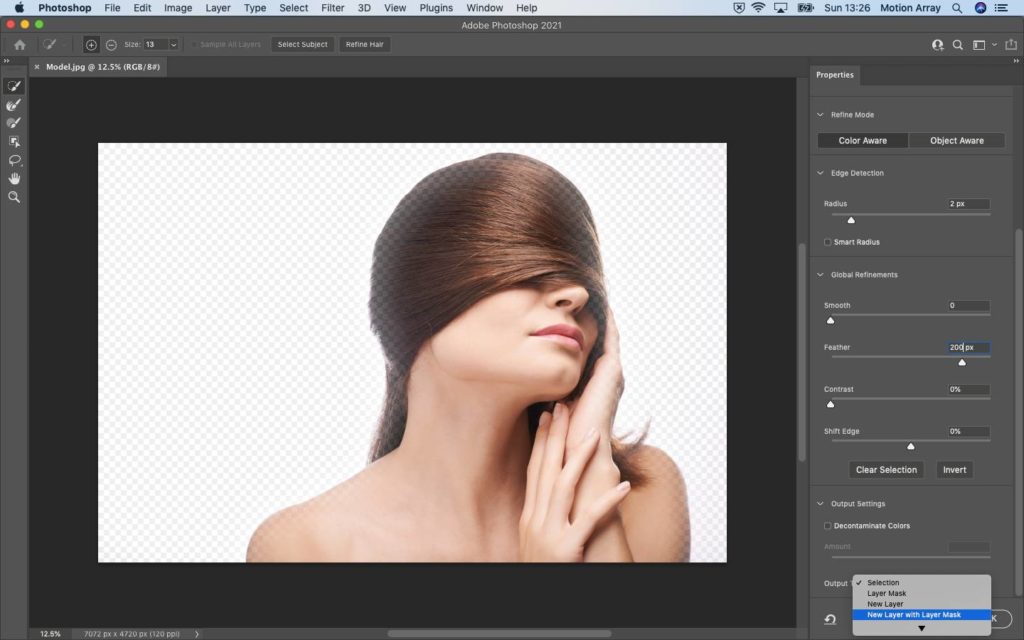Select the Quick Selection tool in left toolbar

point(14,86)
